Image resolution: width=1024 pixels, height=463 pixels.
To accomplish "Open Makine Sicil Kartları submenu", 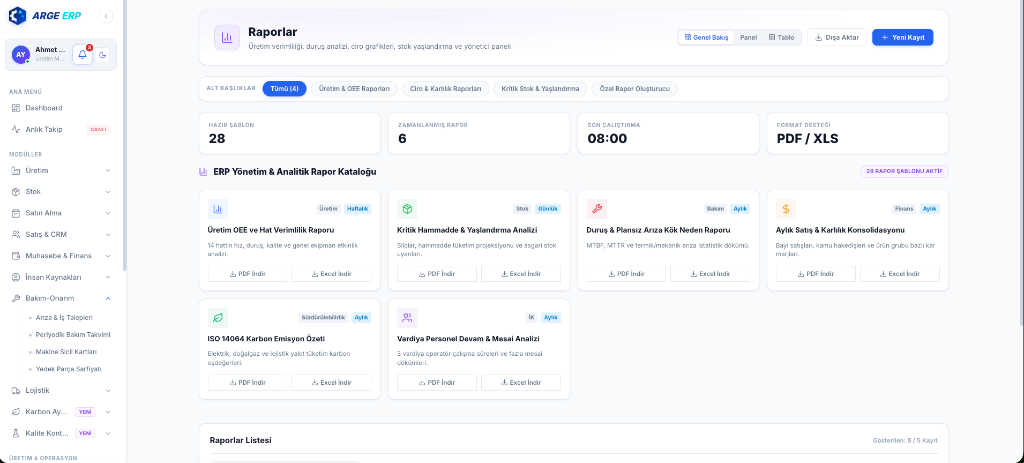I will 66,351.
